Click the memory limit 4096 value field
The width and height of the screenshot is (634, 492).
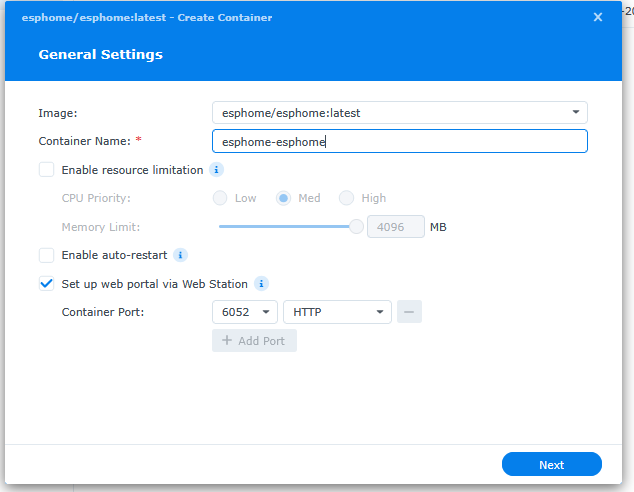[395, 226]
